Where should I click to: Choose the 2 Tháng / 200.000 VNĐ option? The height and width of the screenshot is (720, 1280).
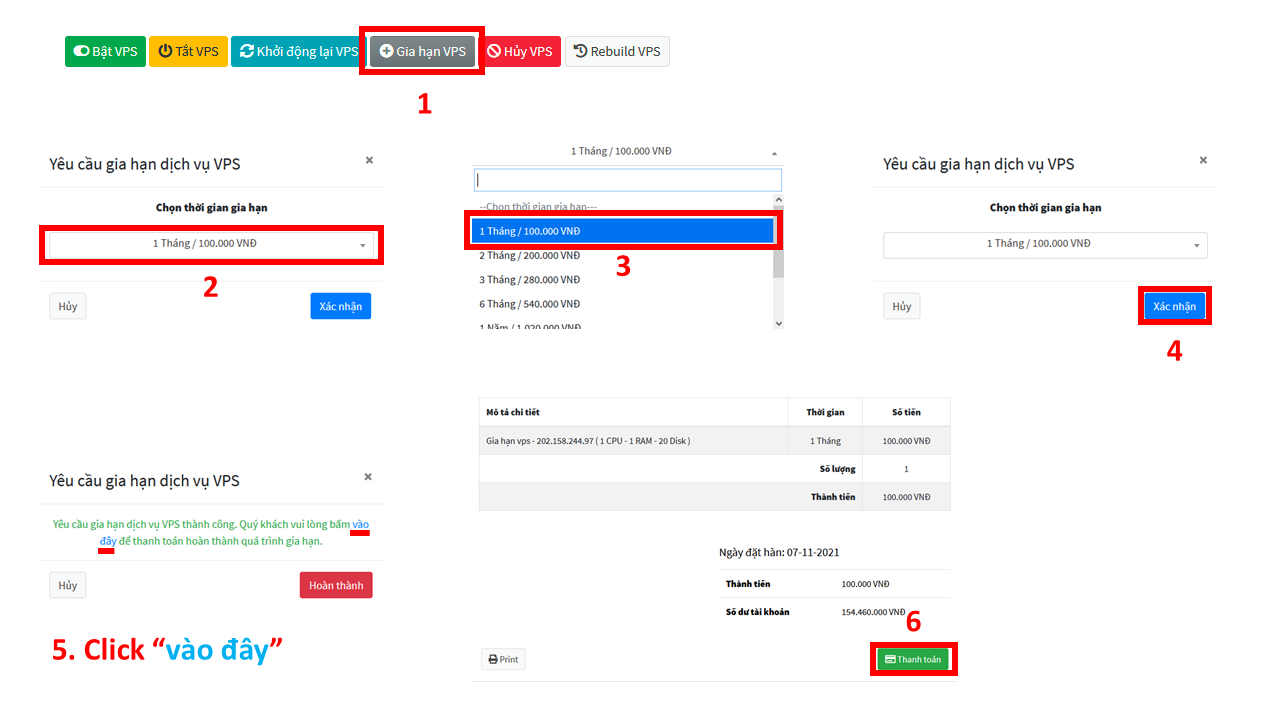pos(530,256)
